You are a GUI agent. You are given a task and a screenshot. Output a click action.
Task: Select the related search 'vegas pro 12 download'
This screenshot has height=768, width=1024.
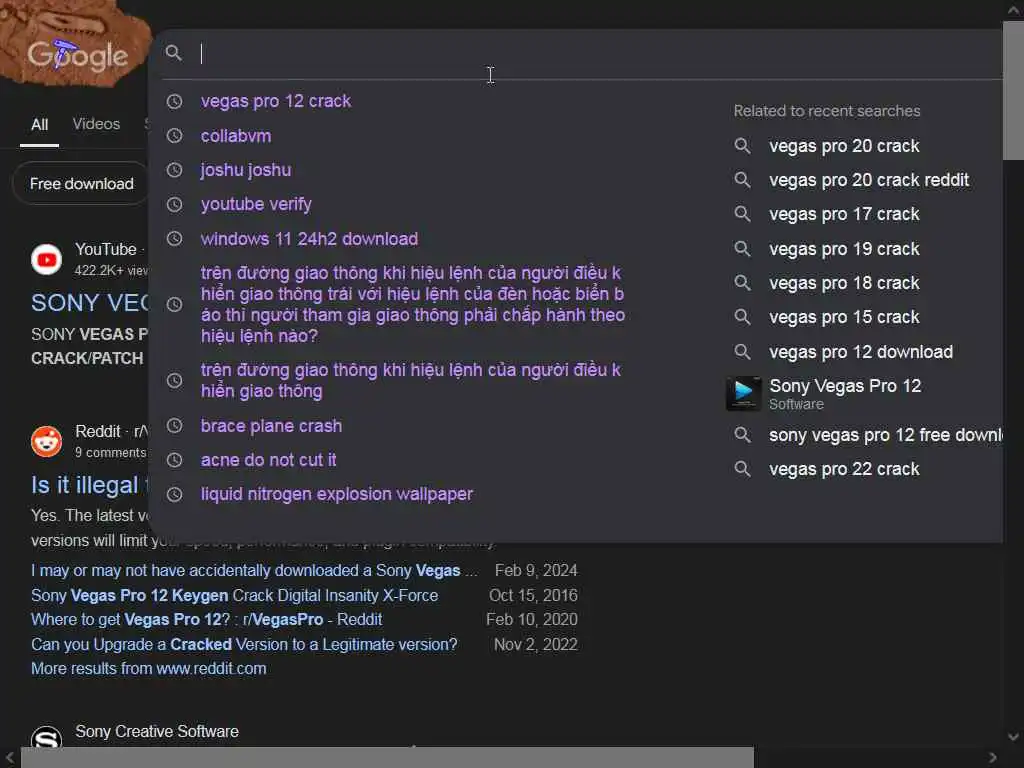tap(861, 352)
